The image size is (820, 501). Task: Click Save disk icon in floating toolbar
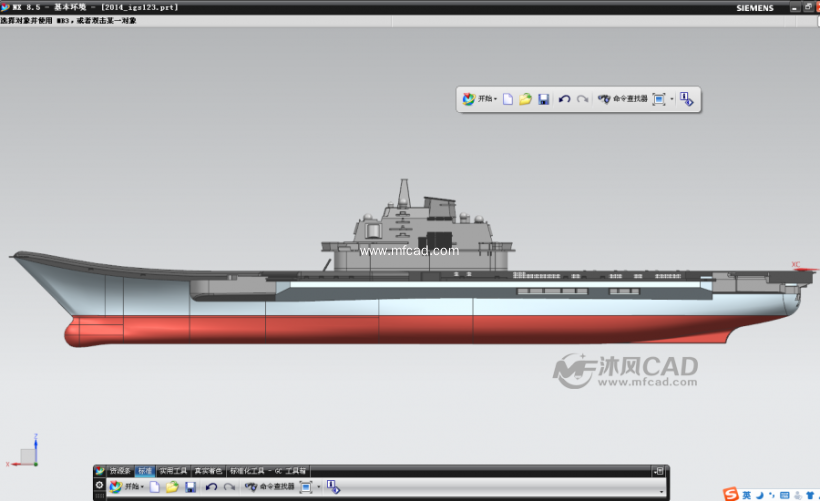coord(543,100)
